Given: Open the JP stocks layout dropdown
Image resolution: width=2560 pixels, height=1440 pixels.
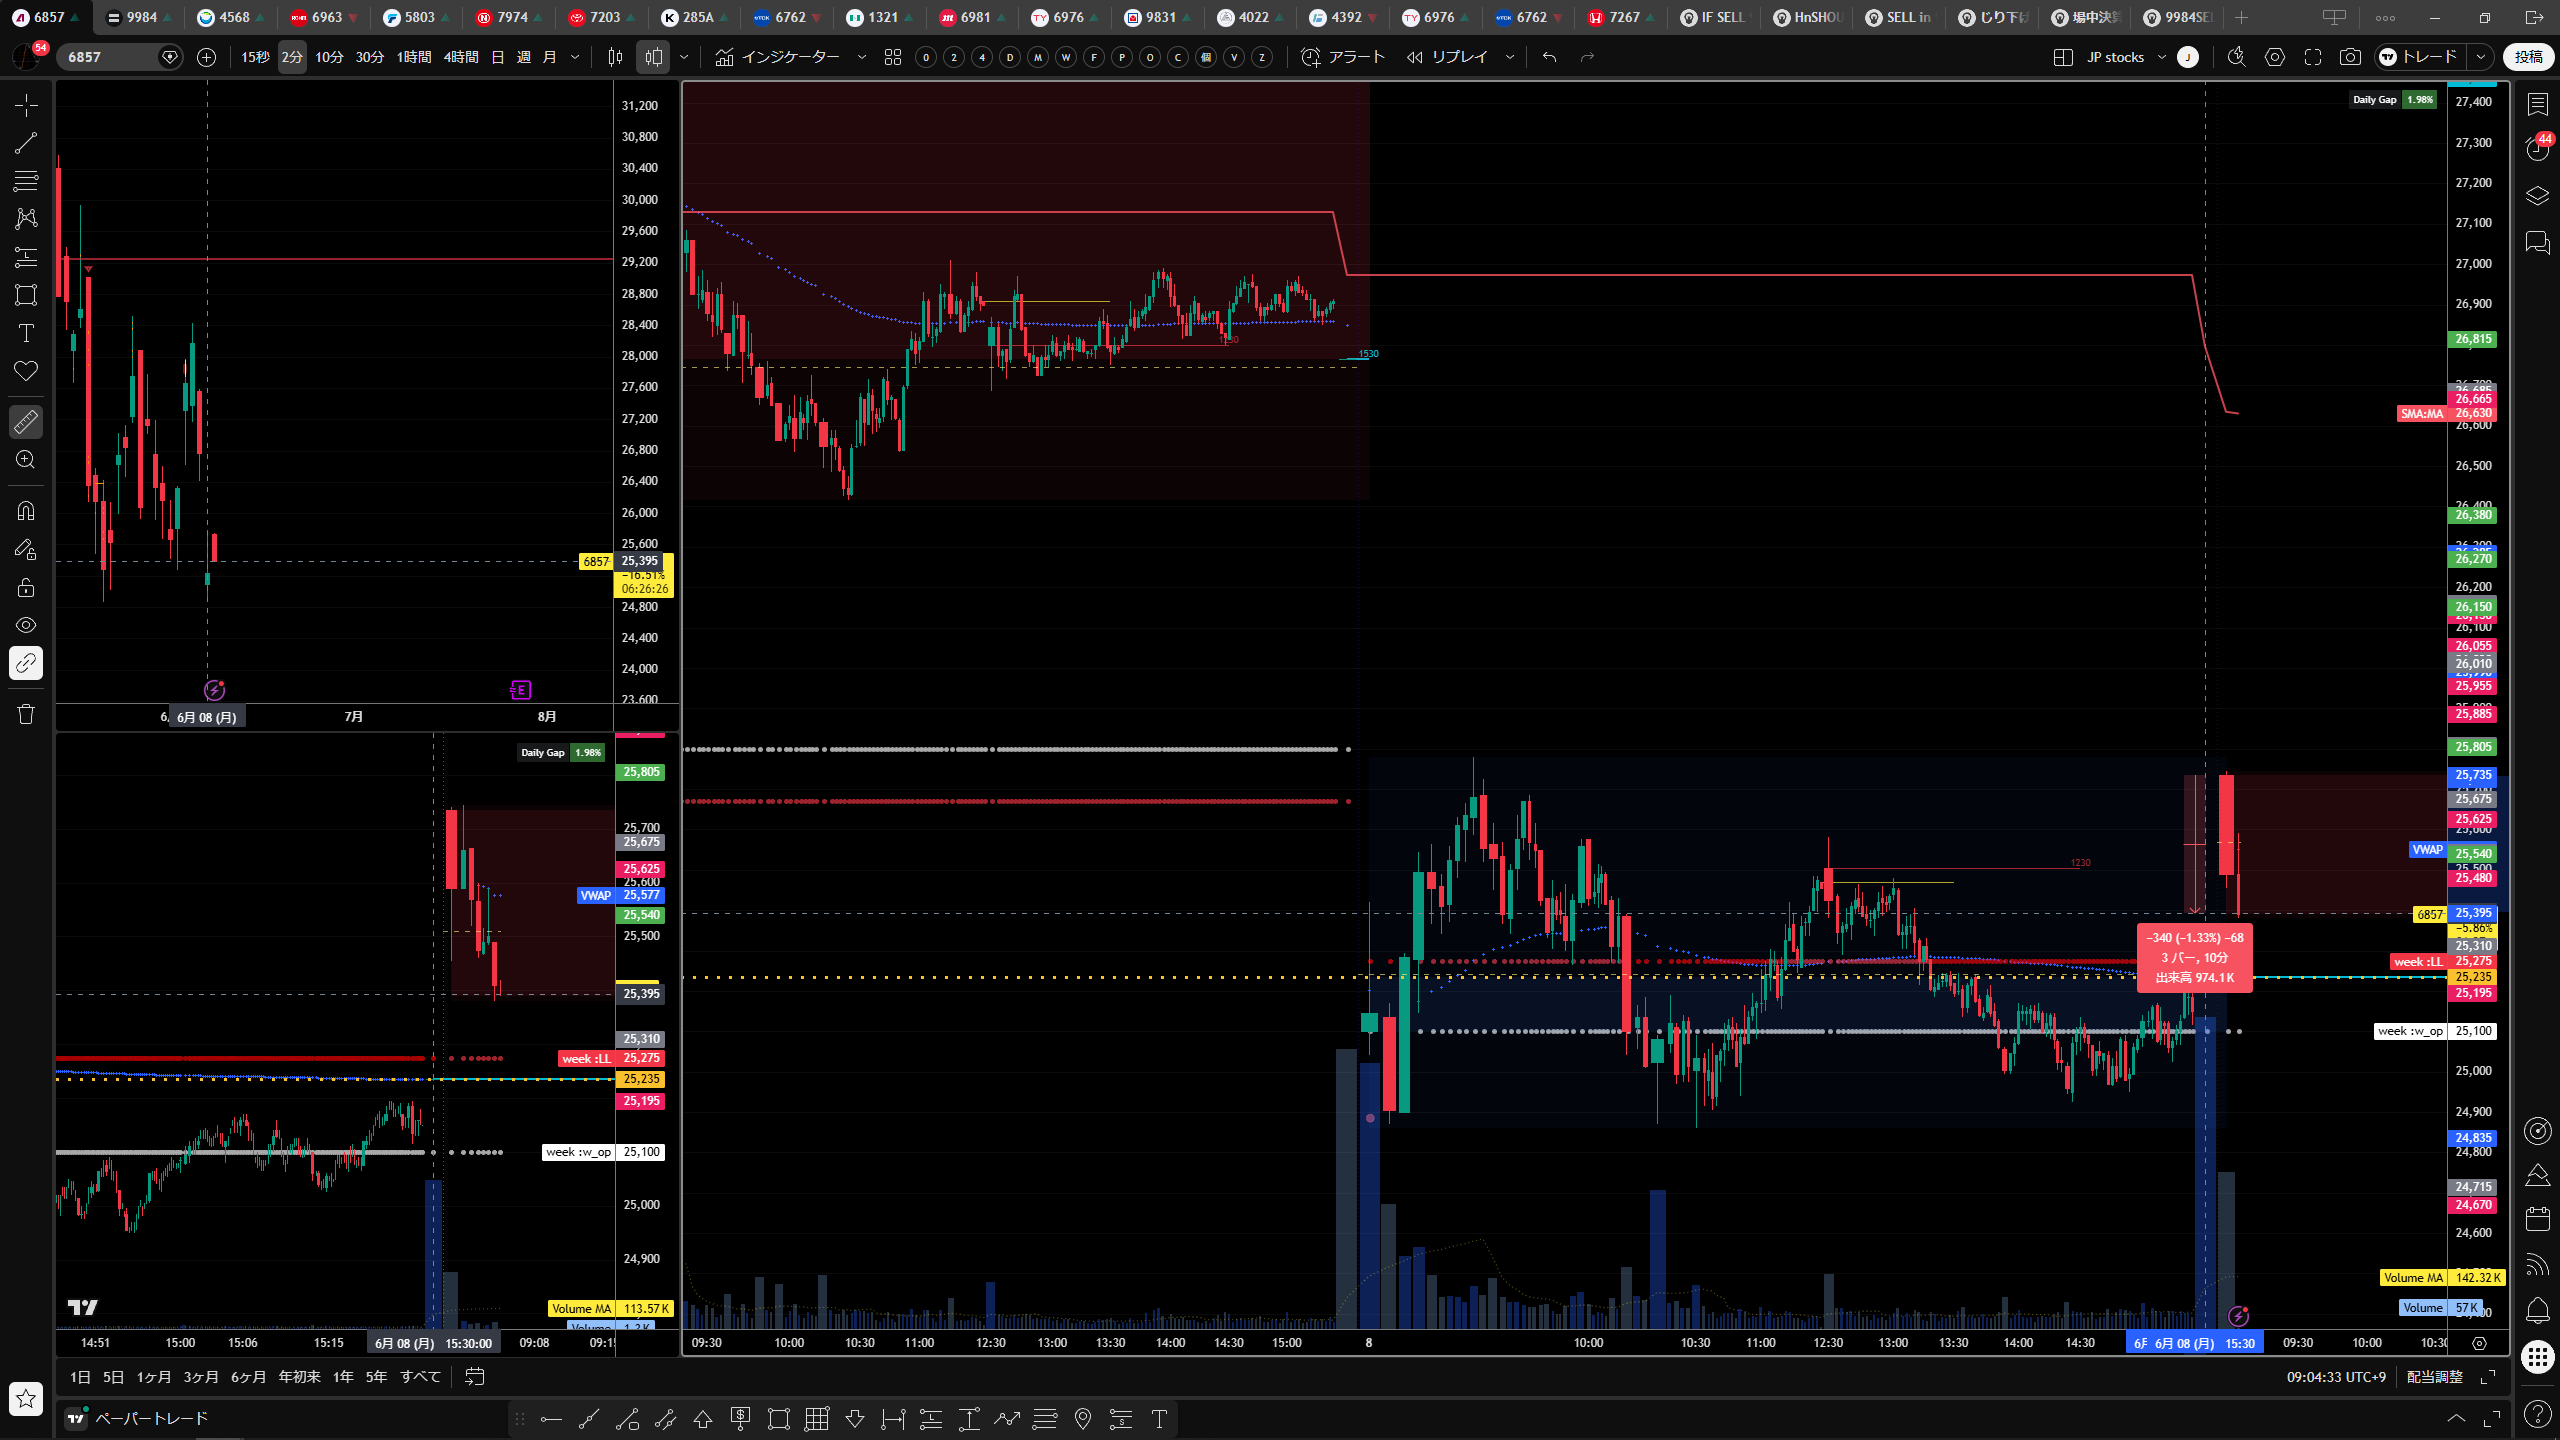Looking at the screenshot, I should click(2124, 57).
